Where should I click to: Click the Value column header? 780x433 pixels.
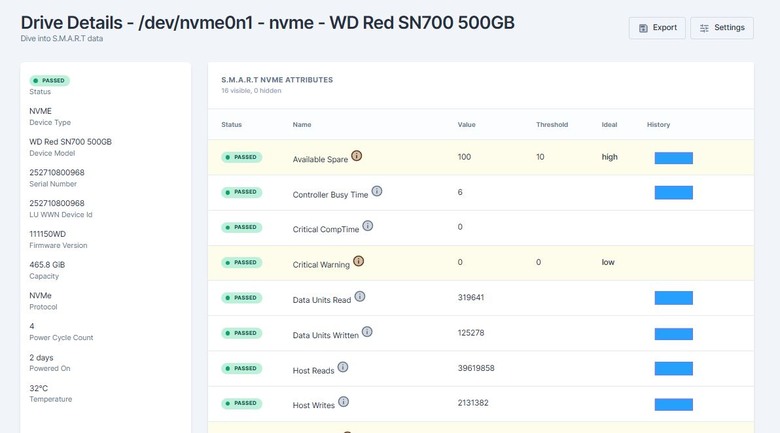(x=467, y=124)
